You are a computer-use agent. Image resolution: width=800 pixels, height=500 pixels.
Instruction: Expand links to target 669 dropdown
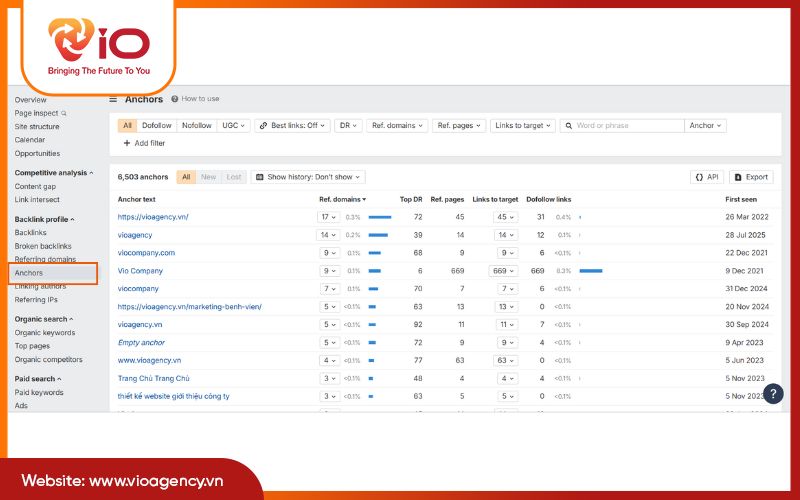click(503, 271)
